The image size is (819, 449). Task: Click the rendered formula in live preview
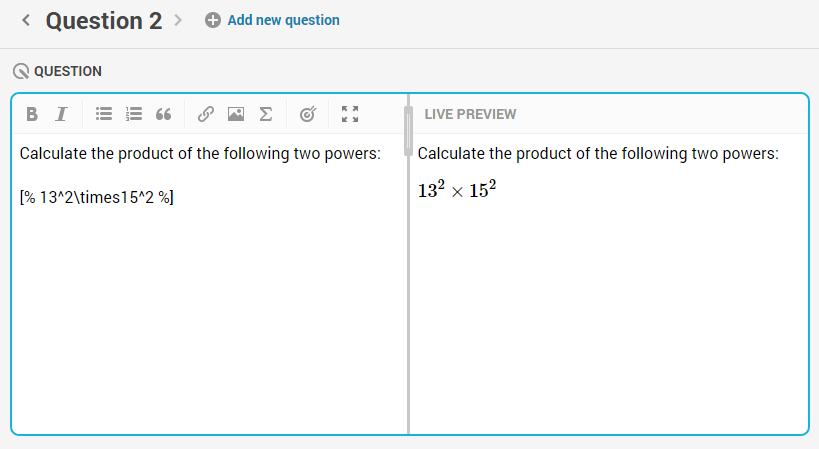point(457,189)
